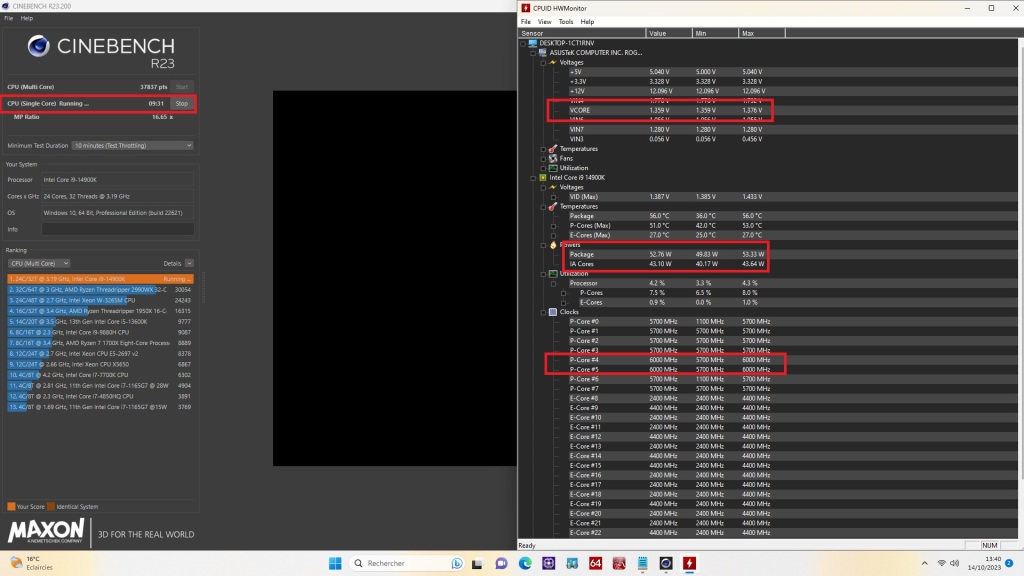Screen dimensions: 1024x576
Task: Open the HWMonitor Tools menu
Action: point(566,22)
